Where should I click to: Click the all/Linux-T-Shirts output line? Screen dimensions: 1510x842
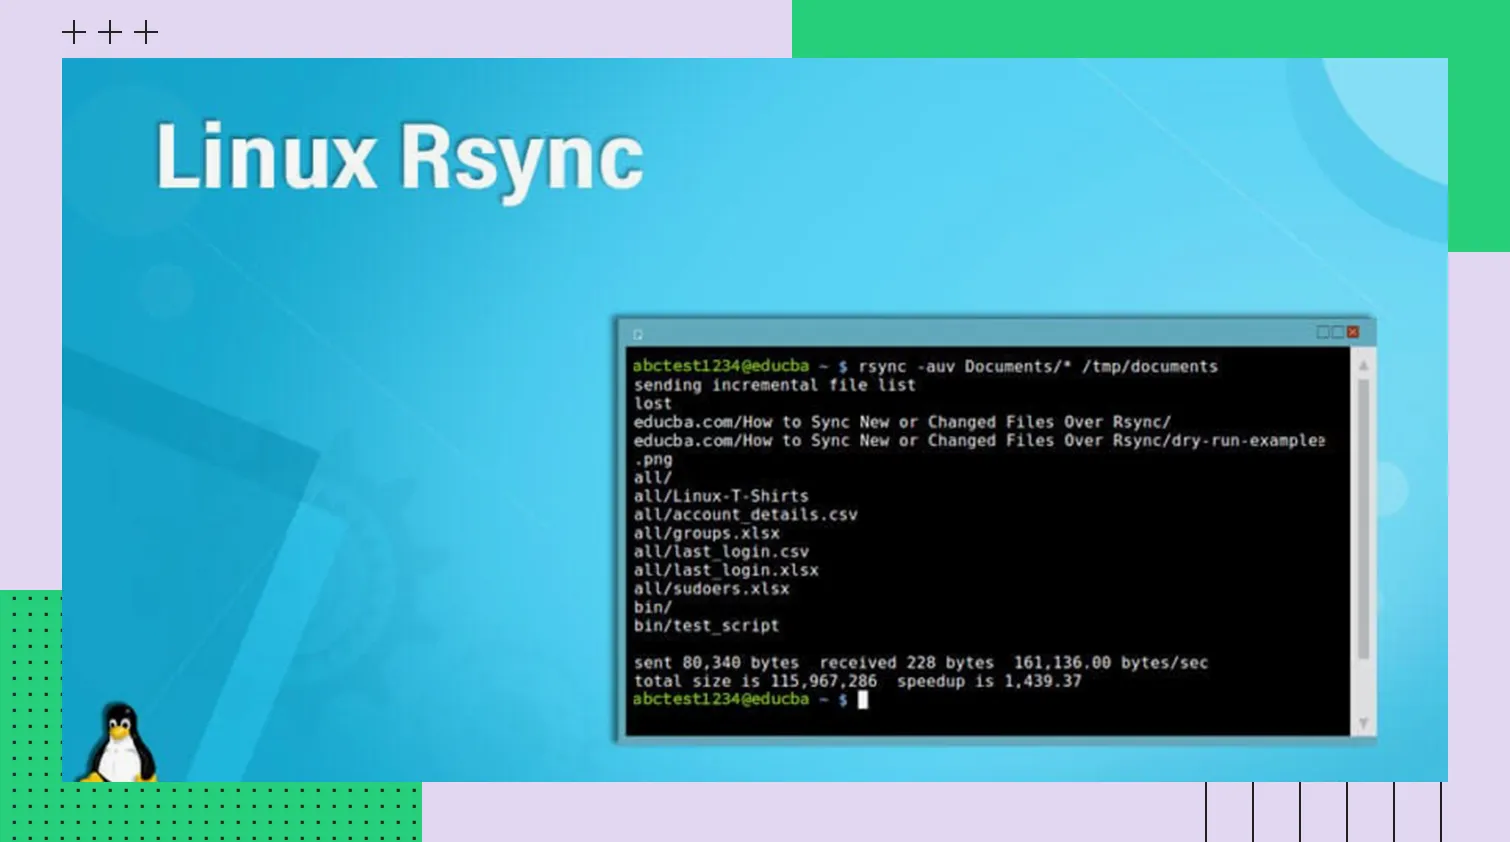click(x=721, y=496)
